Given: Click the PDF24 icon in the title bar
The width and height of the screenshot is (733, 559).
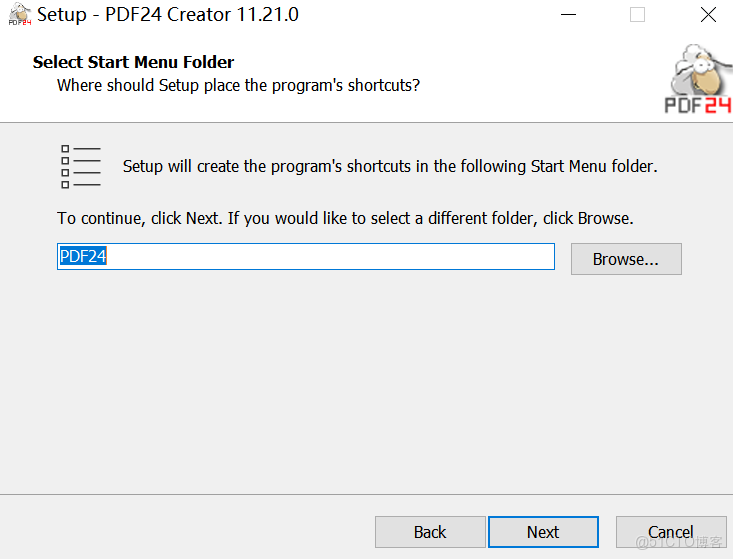Looking at the screenshot, I should [x=19, y=15].
